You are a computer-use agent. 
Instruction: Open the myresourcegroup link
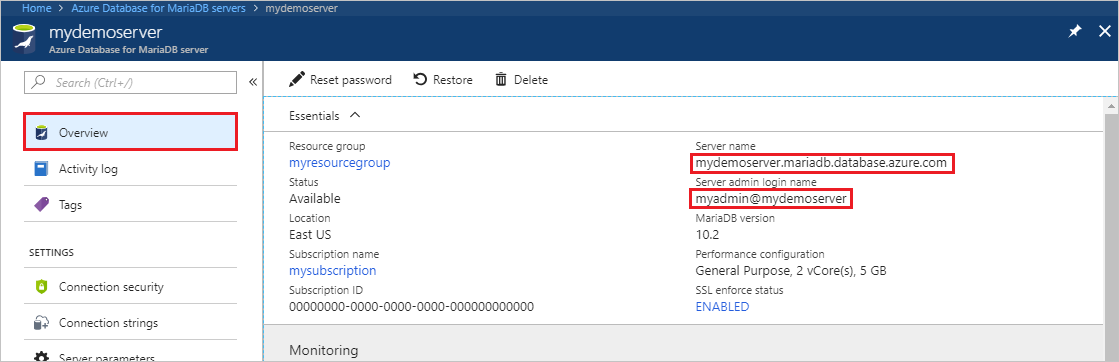[340, 163]
